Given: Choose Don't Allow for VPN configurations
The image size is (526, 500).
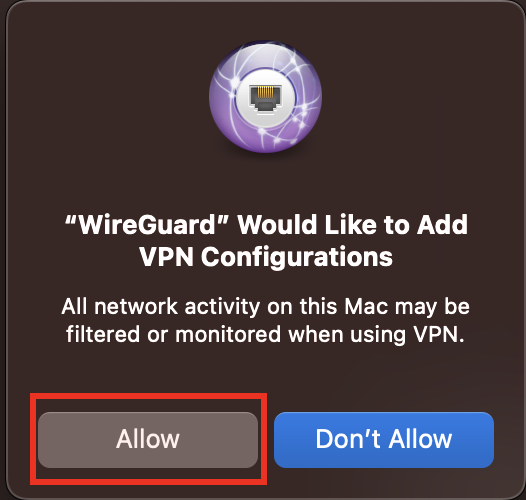Looking at the screenshot, I should pos(384,440).
